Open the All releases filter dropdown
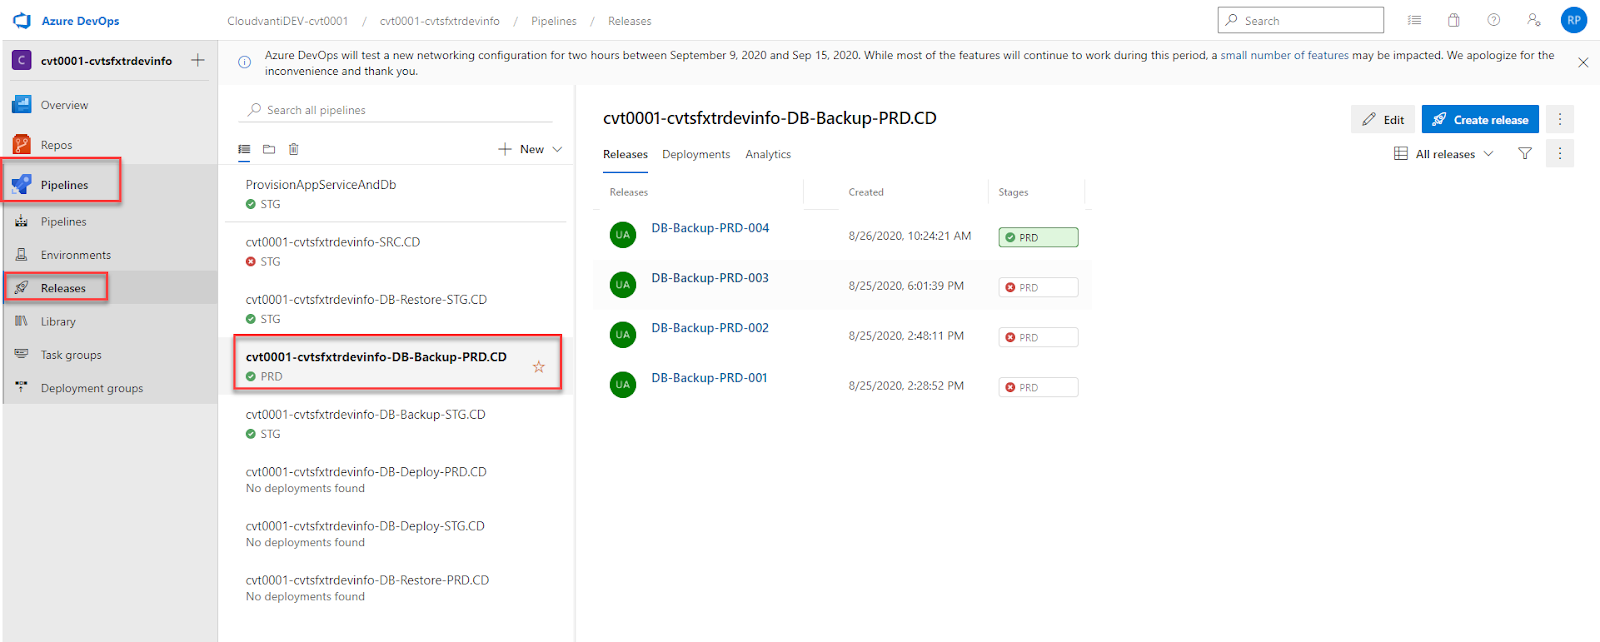The image size is (1600, 642). click(x=1443, y=154)
